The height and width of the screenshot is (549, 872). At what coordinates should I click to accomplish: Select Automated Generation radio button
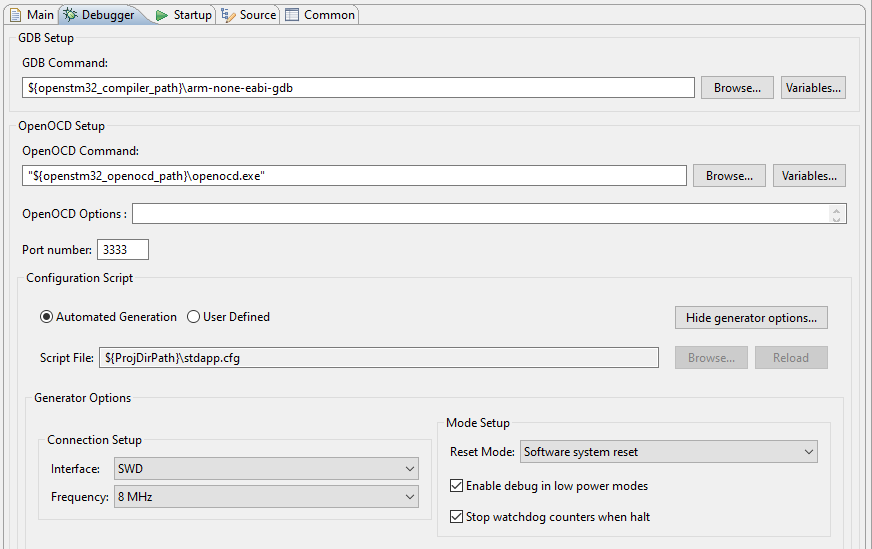pyautogui.click(x=47, y=317)
